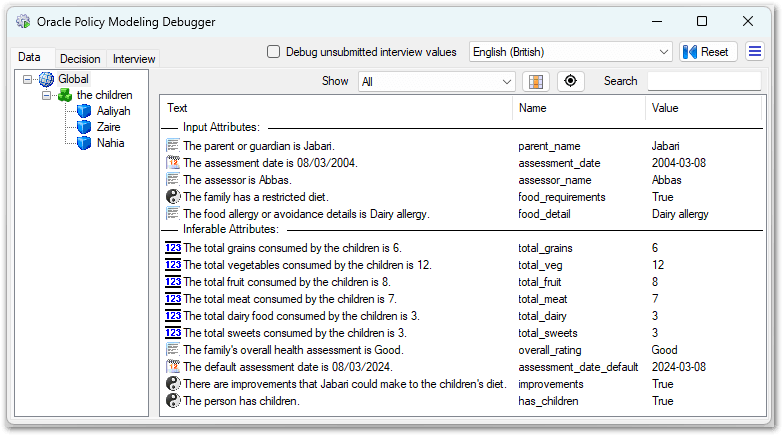Sort by the Name column header
The width and height of the screenshot is (783, 436).
pyautogui.click(x=579, y=108)
